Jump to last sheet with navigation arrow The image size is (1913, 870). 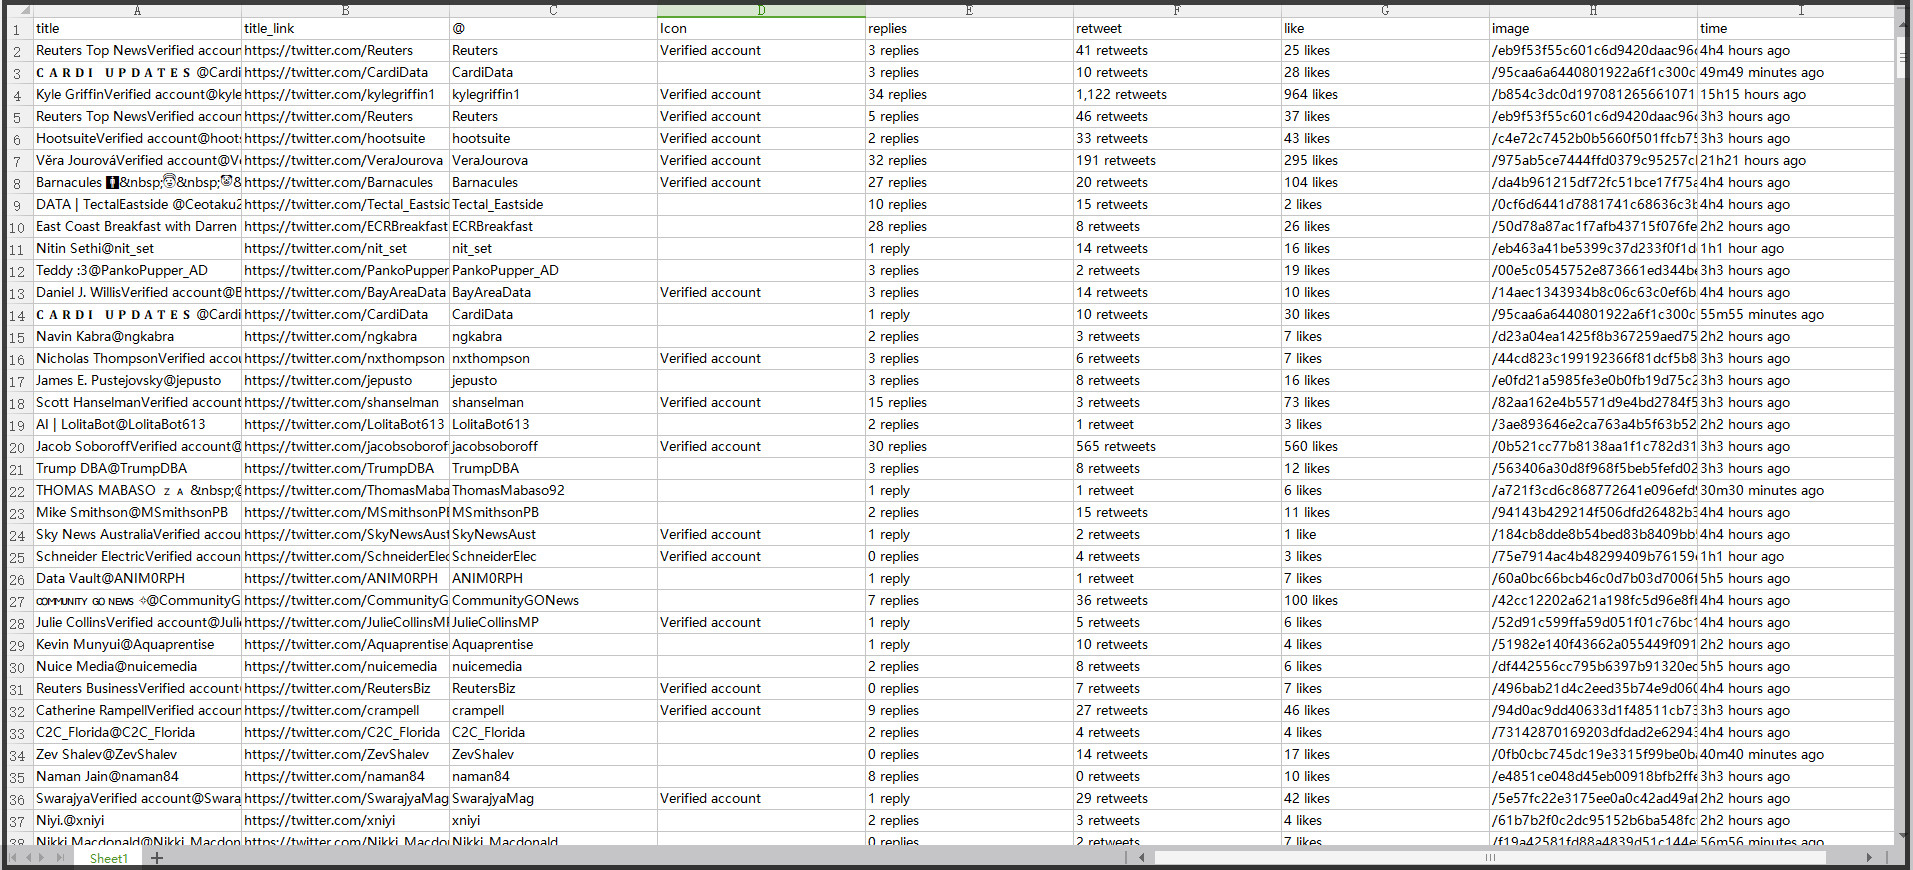tap(58, 858)
